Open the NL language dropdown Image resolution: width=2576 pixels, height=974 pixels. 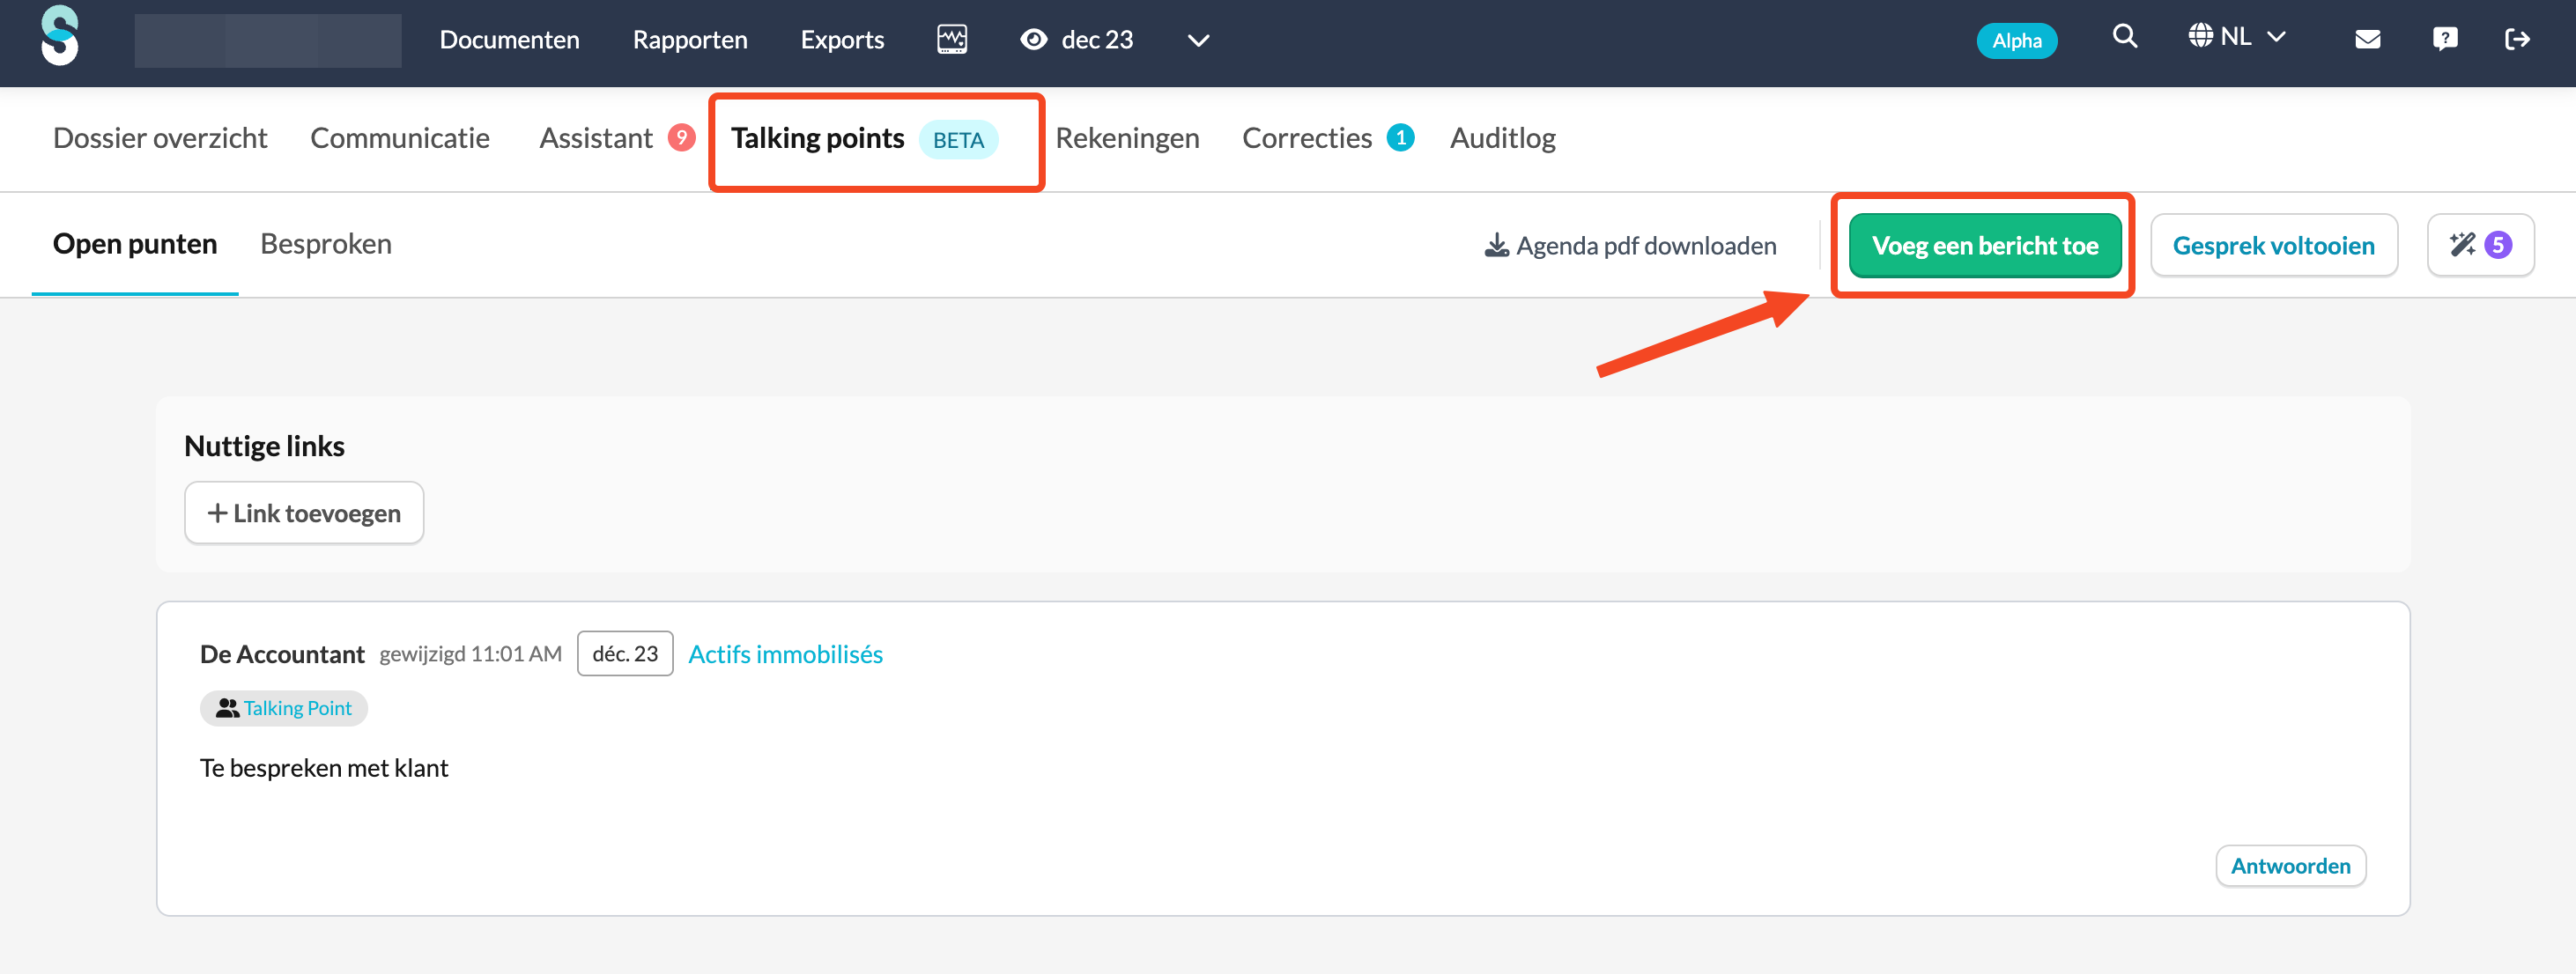(x=2236, y=37)
